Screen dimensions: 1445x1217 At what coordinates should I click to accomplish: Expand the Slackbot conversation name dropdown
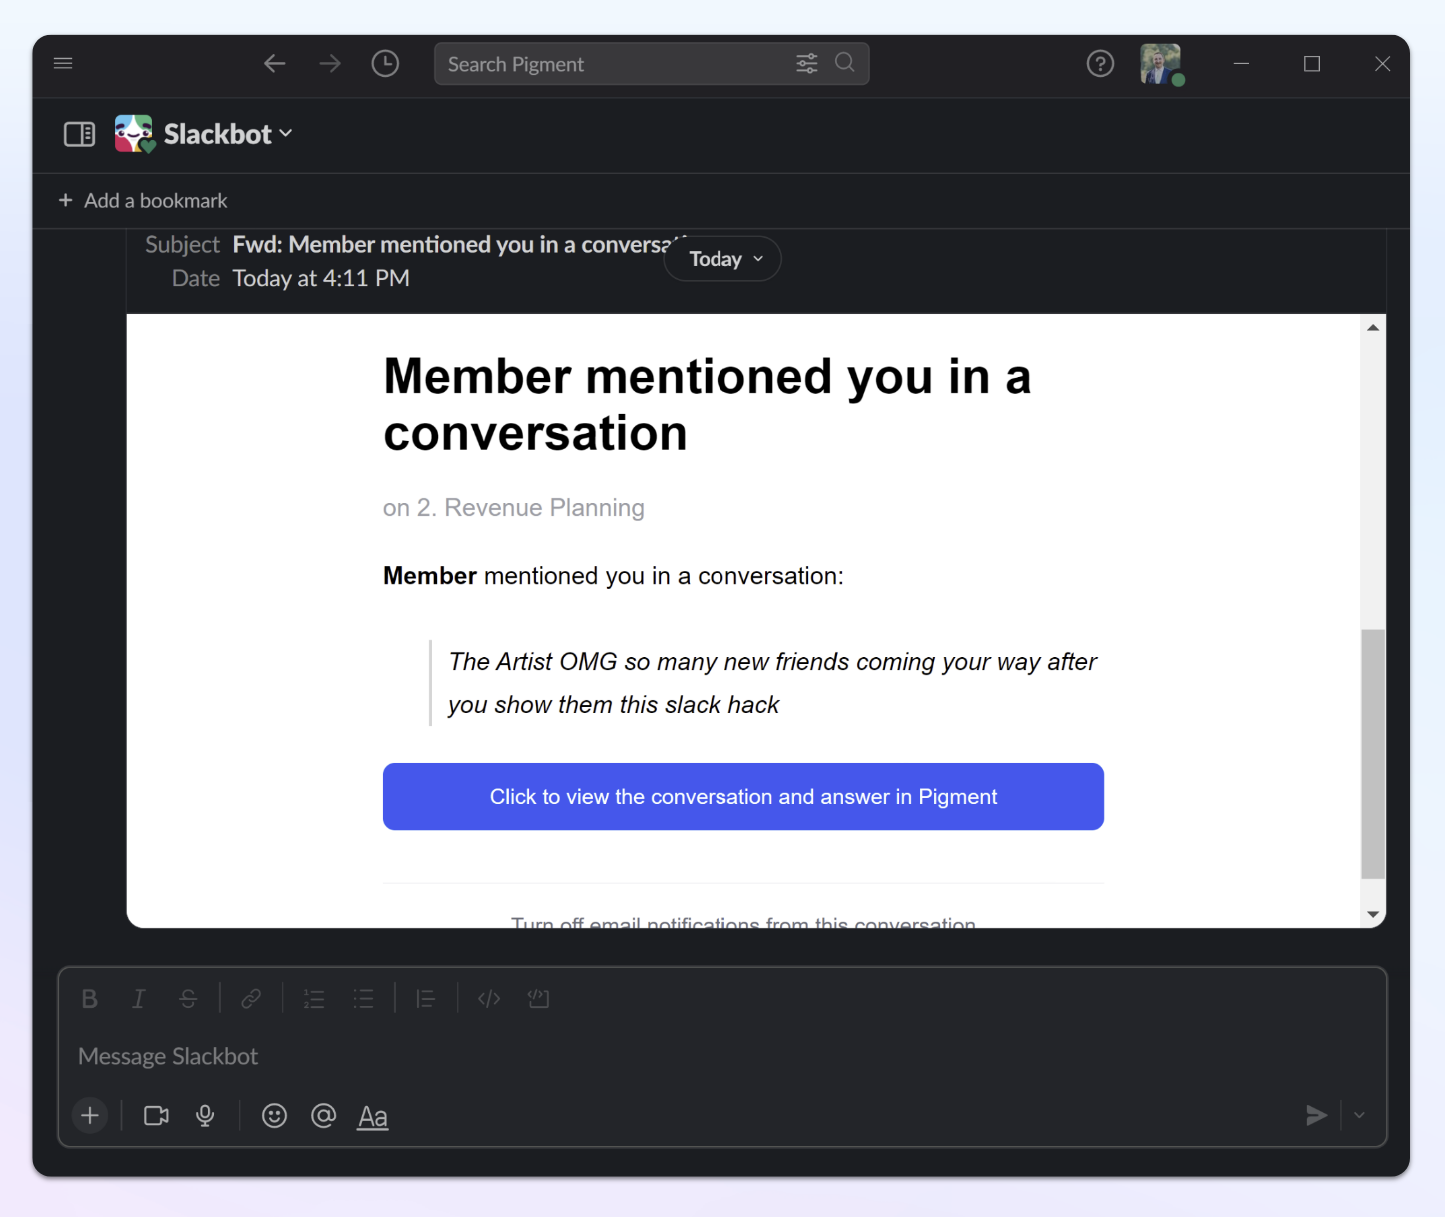tap(228, 134)
